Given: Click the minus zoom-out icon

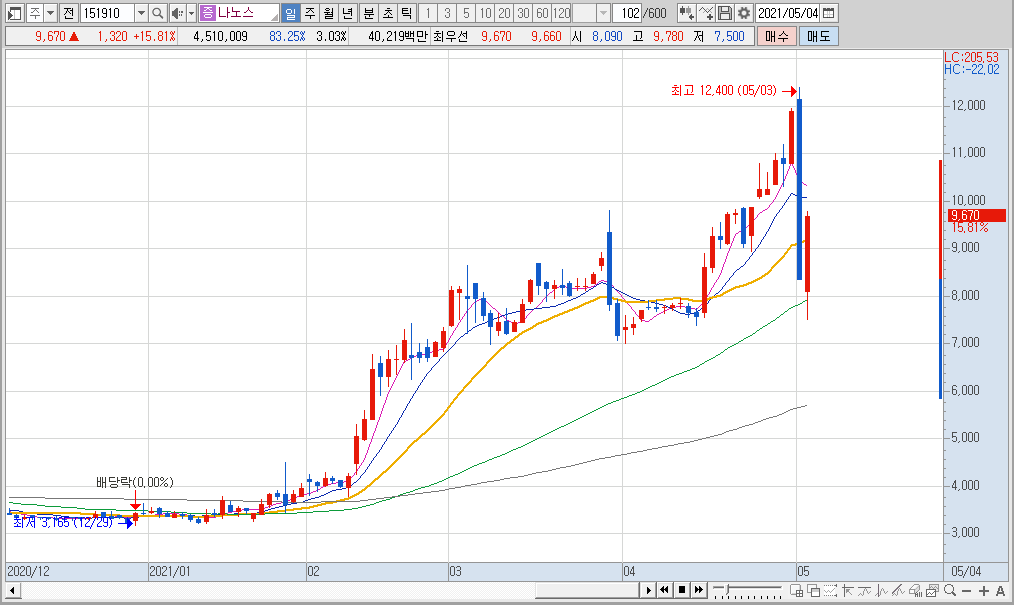Looking at the screenshot, I should pos(966,591).
